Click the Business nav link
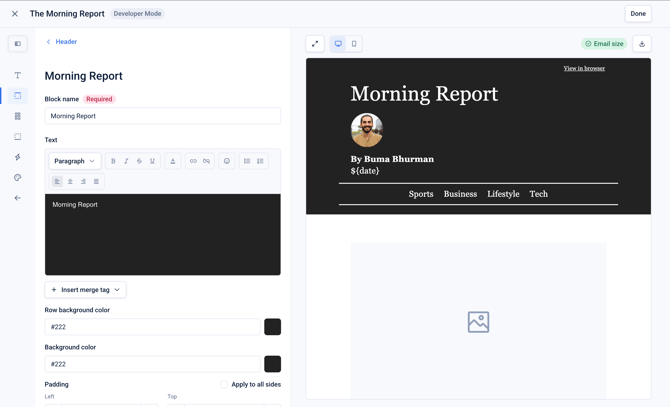 click(x=460, y=194)
